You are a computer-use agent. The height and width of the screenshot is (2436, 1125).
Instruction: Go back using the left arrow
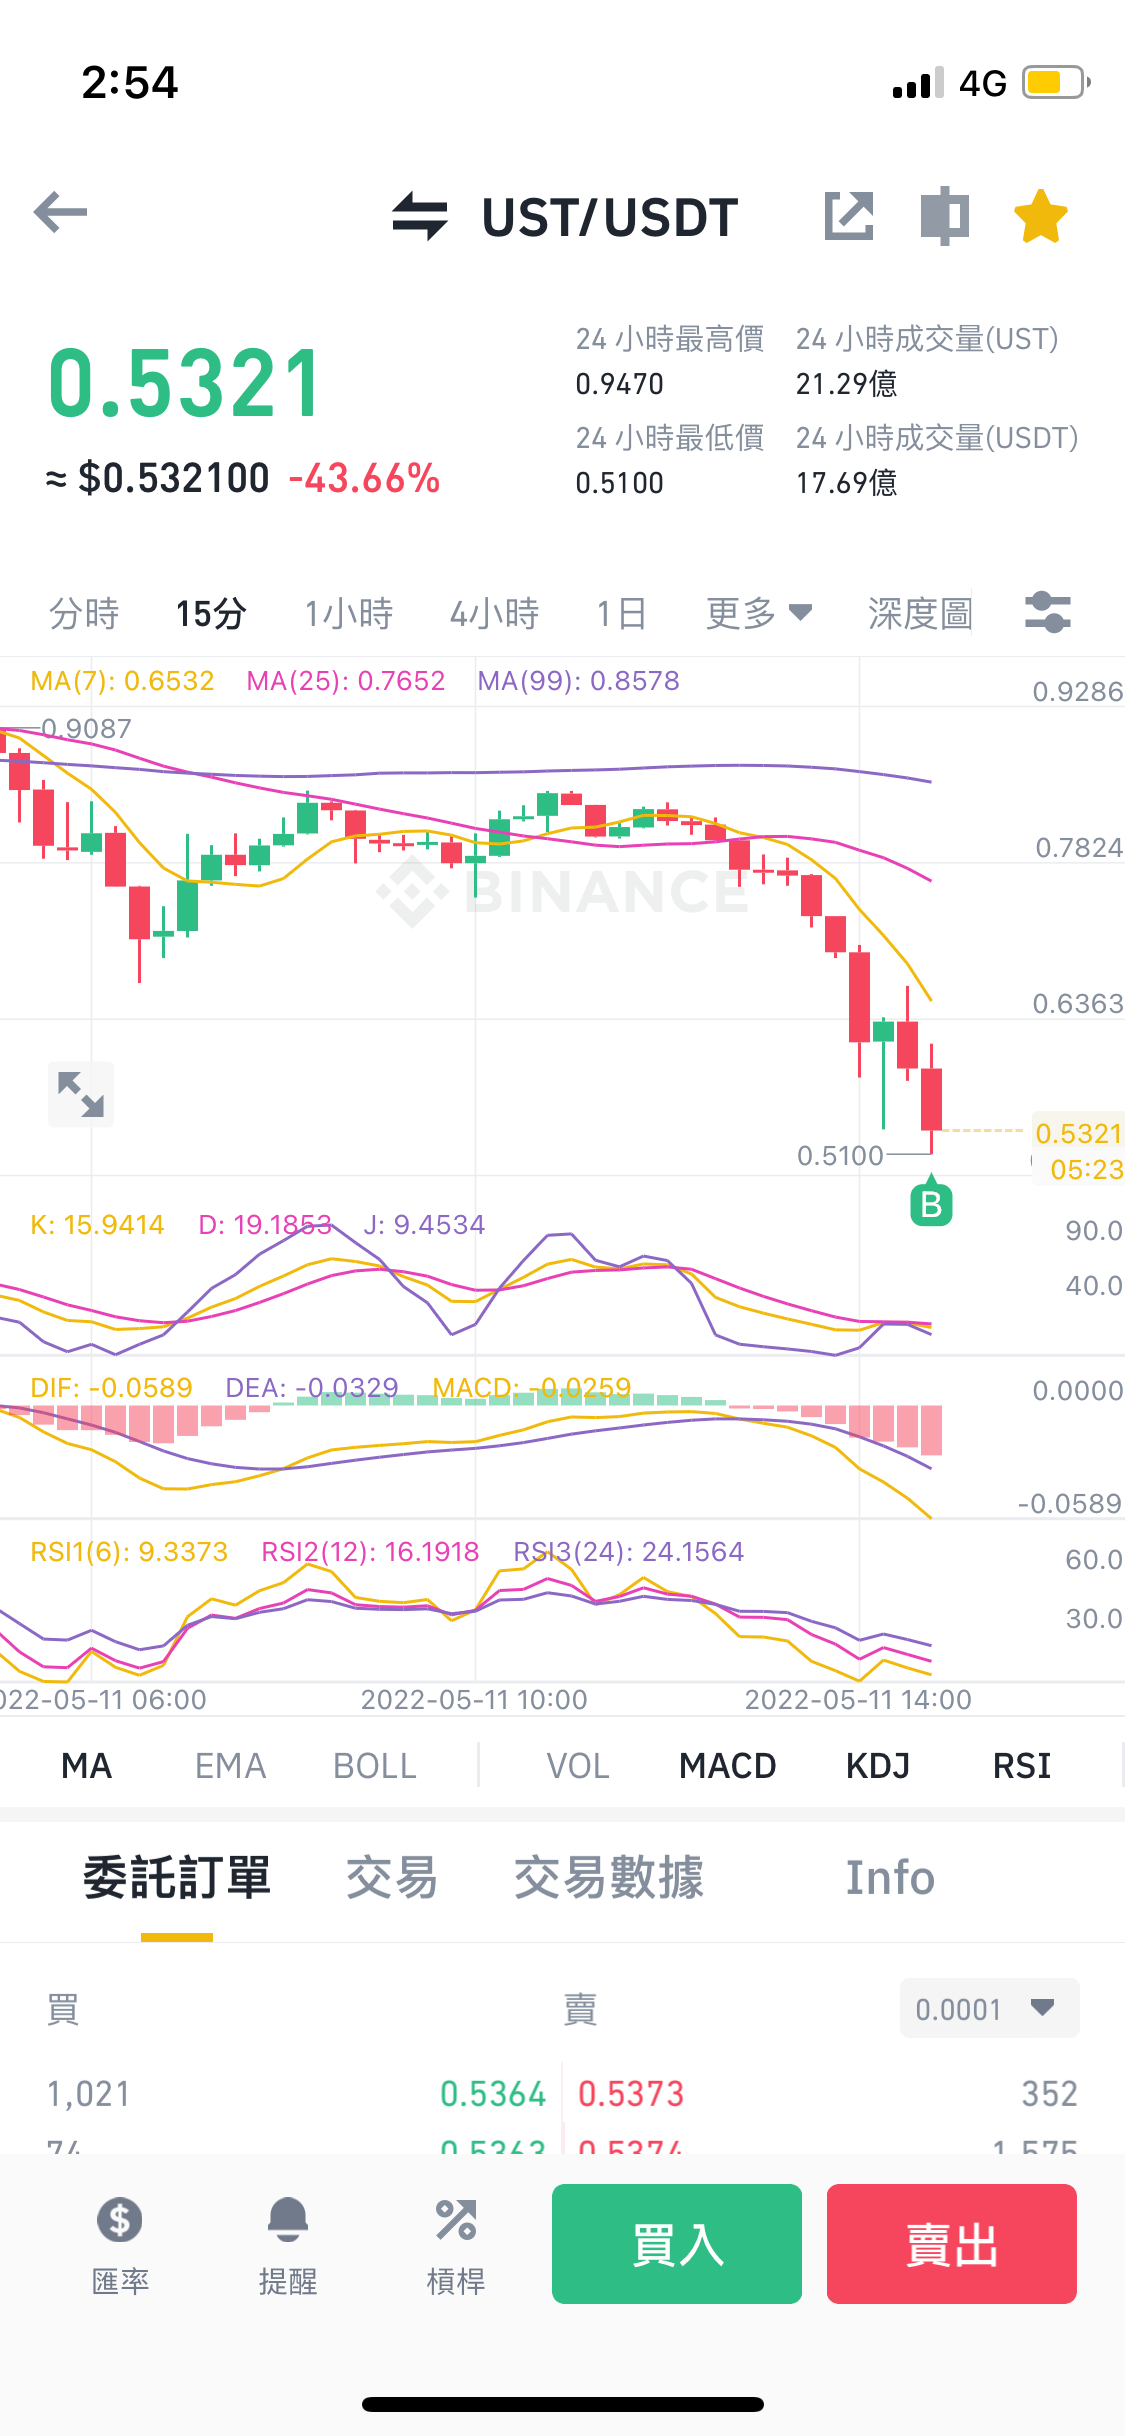pos(60,212)
